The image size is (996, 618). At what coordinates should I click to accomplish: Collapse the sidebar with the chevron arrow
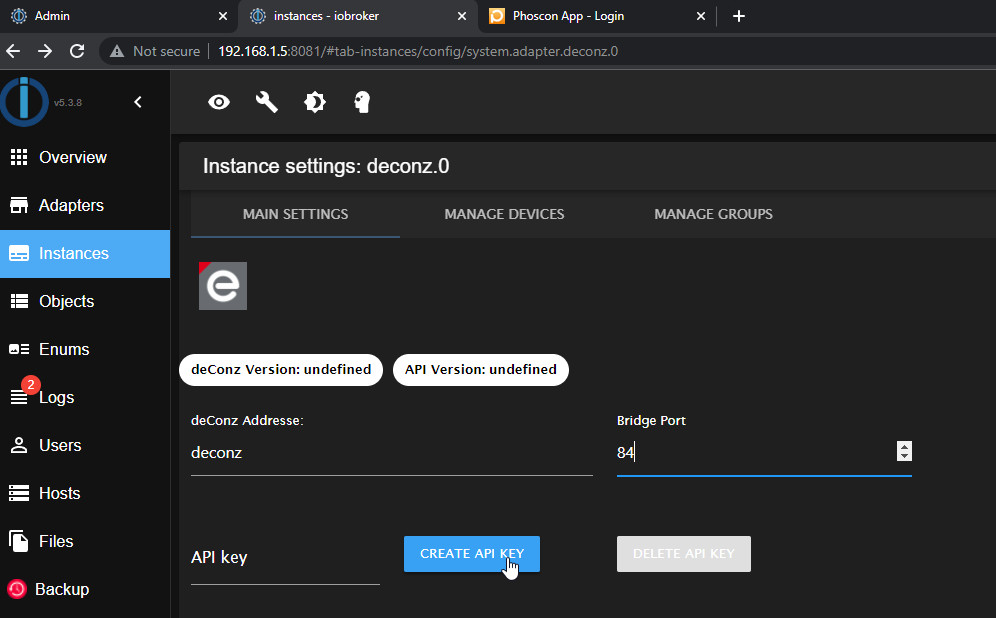pyautogui.click(x=138, y=102)
